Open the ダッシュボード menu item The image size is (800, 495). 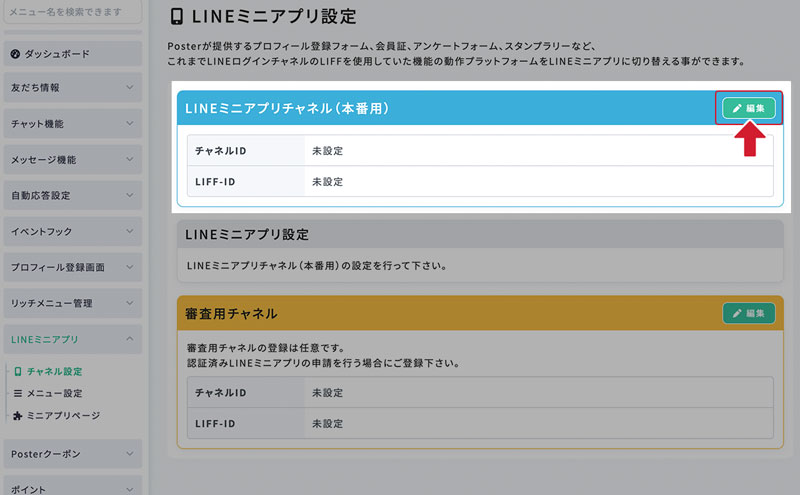(72, 53)
